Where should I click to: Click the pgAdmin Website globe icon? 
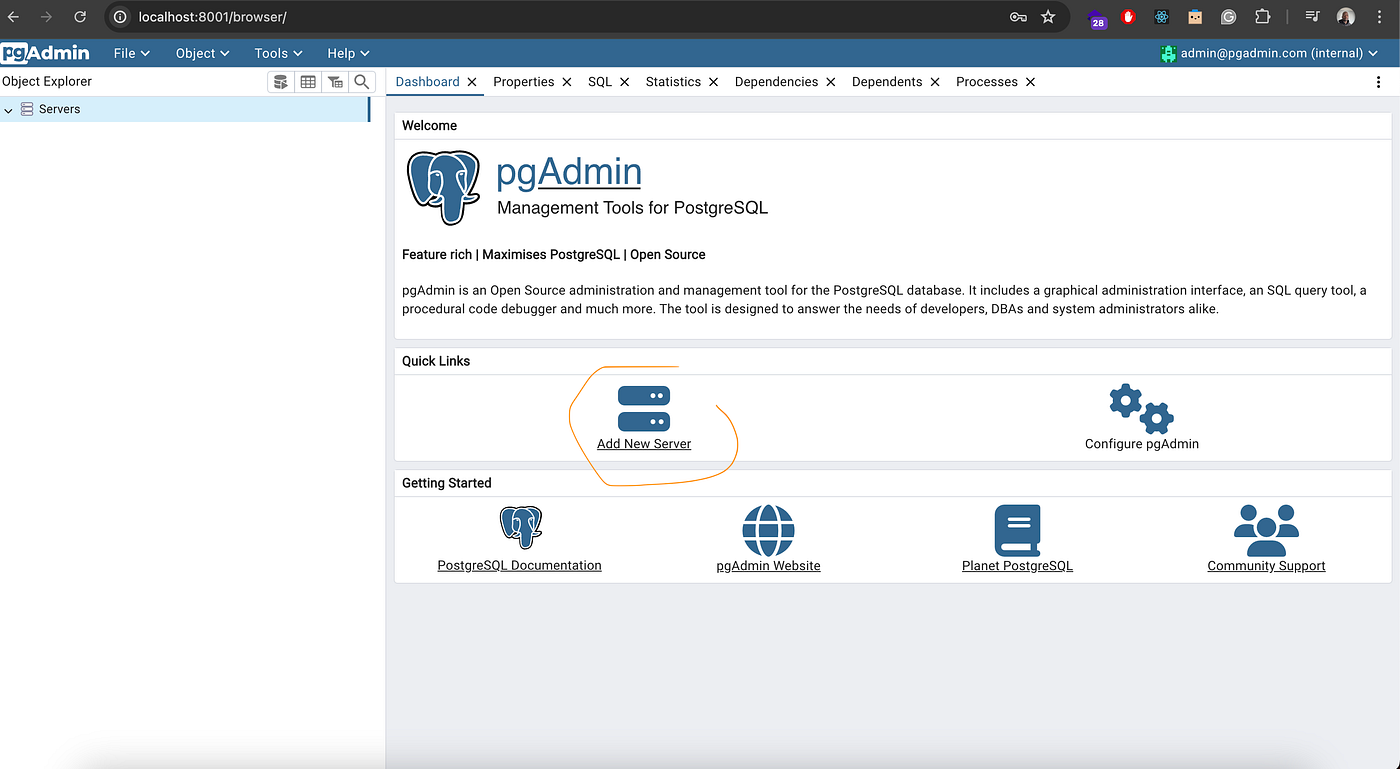(768, 530)
